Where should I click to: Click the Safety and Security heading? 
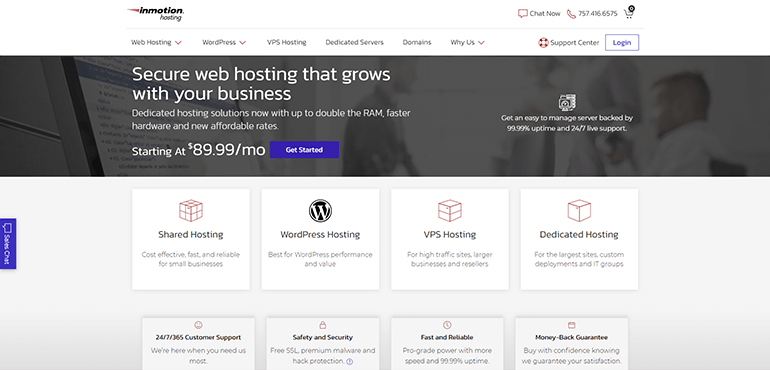(x=323, y=338)
